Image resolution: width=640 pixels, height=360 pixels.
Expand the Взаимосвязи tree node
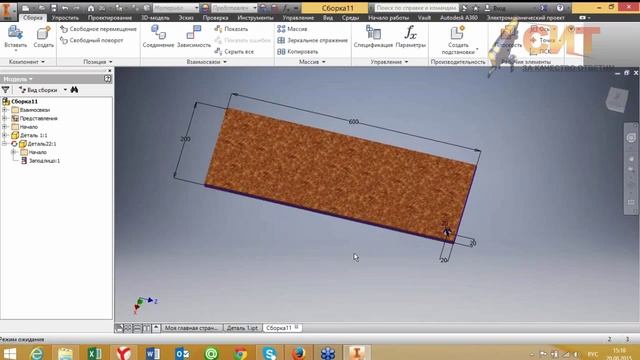(5, 110)
